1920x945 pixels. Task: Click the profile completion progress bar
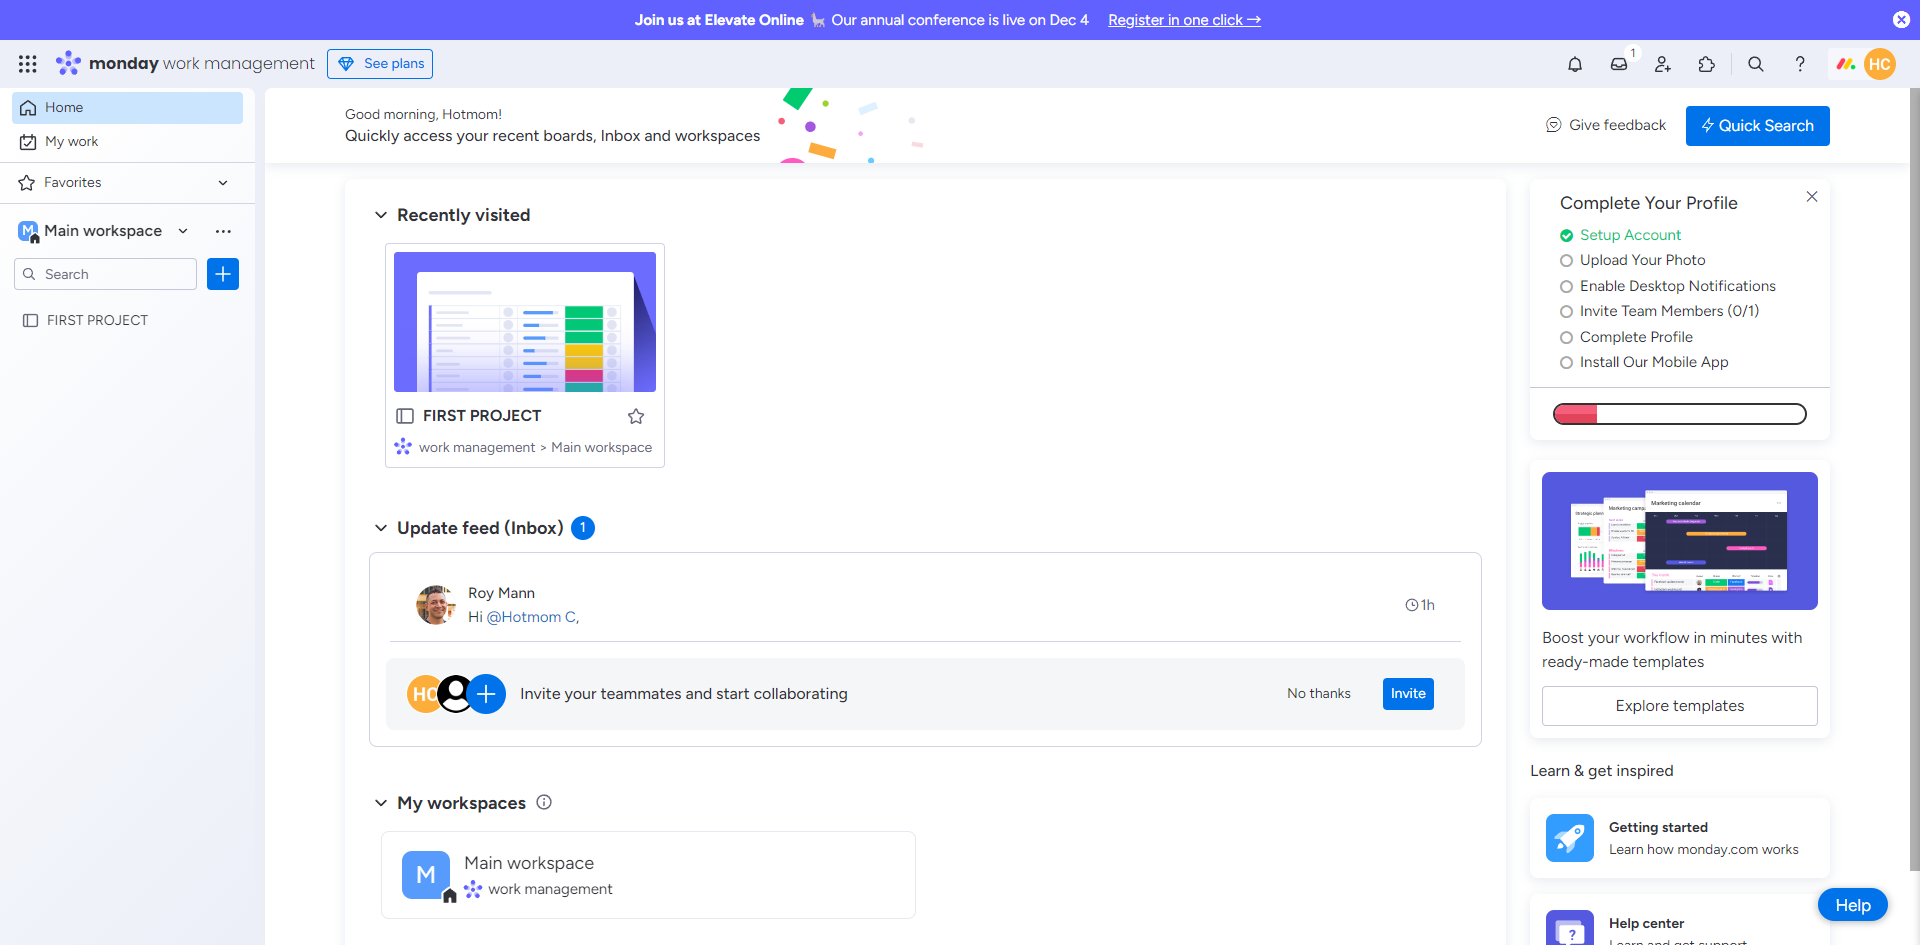pyautogui.click(x=1680, y=414)
